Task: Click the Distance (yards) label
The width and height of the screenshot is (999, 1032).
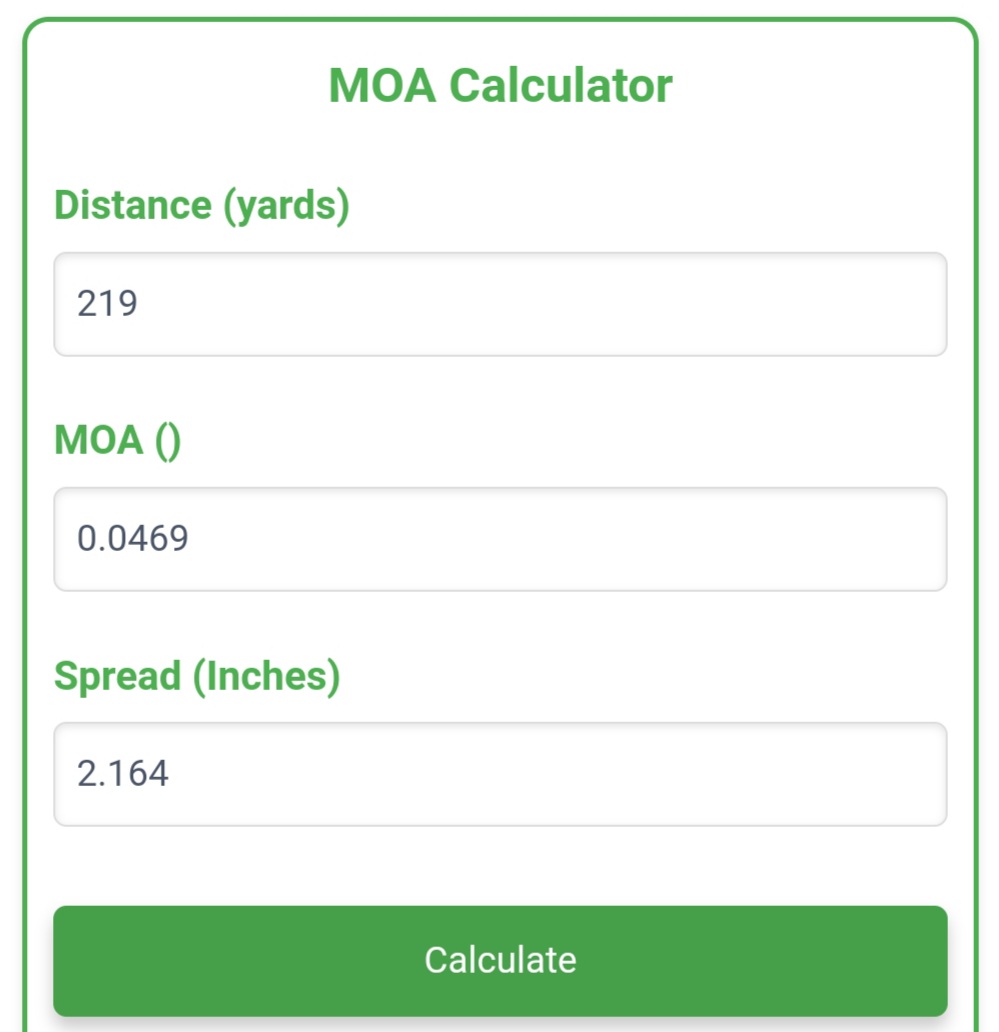Action: (201, 205)
